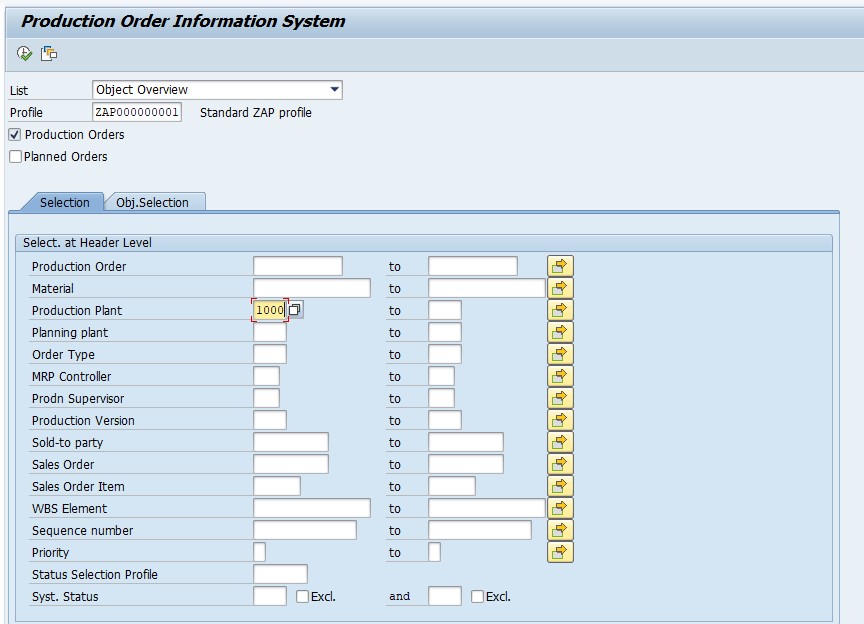Open multiple selection for WBS Element
864x624 pixels.
coord(560,508)
